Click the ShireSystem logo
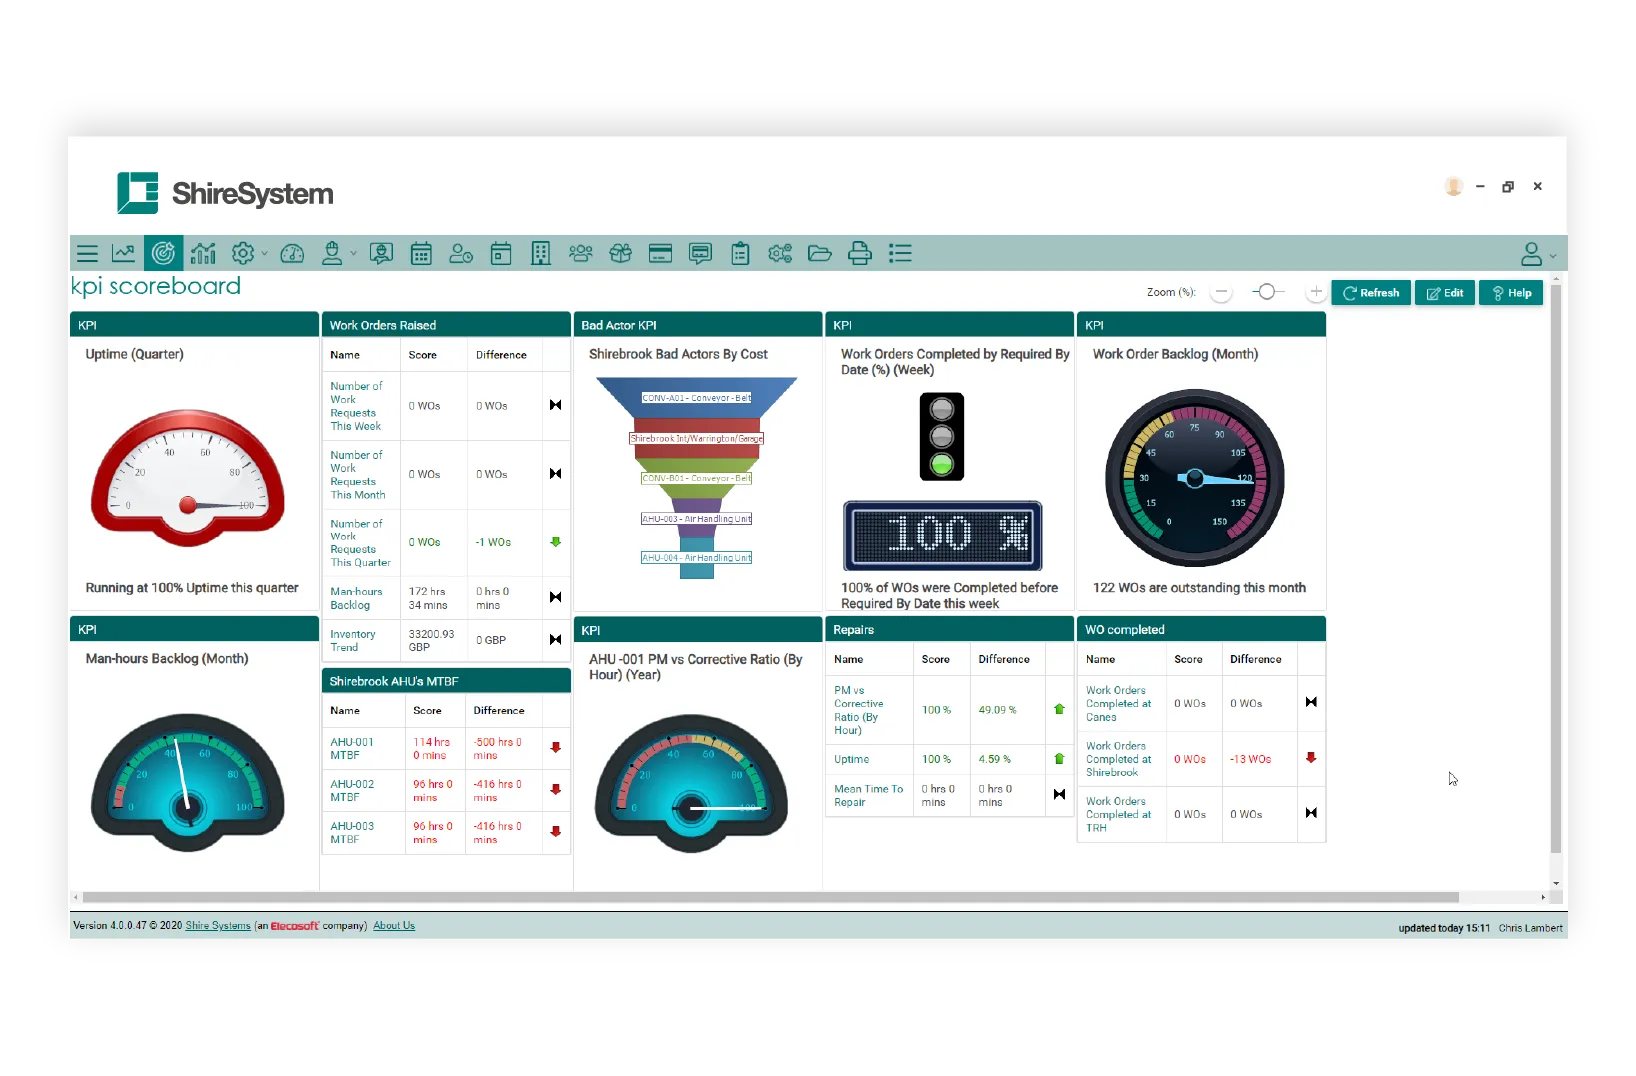This screenshot has width=1636, height=1076. [225, 193]
